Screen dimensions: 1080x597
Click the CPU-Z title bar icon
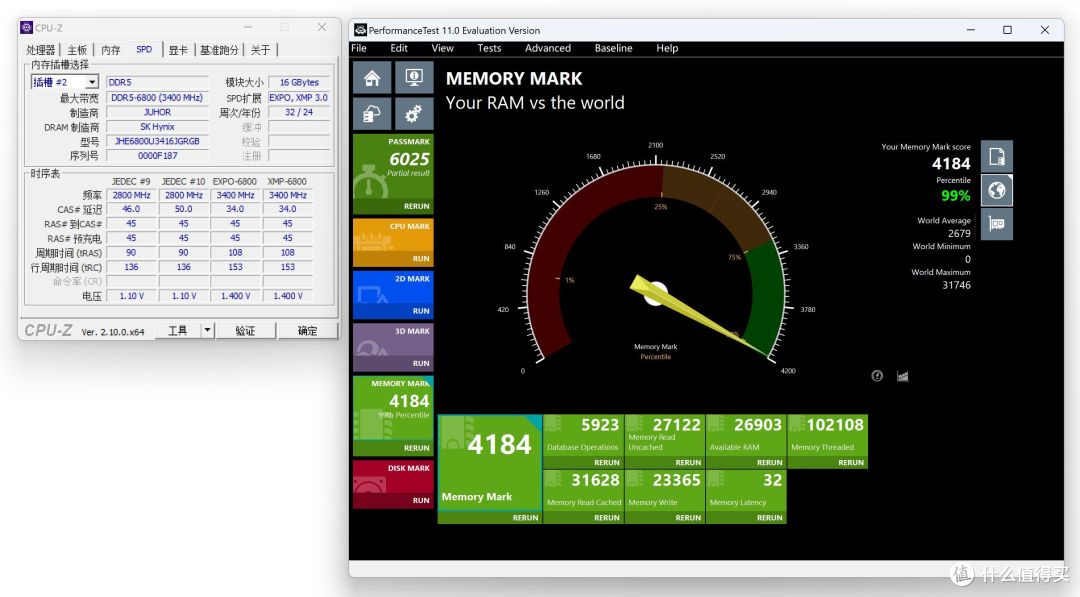[26, 28]
